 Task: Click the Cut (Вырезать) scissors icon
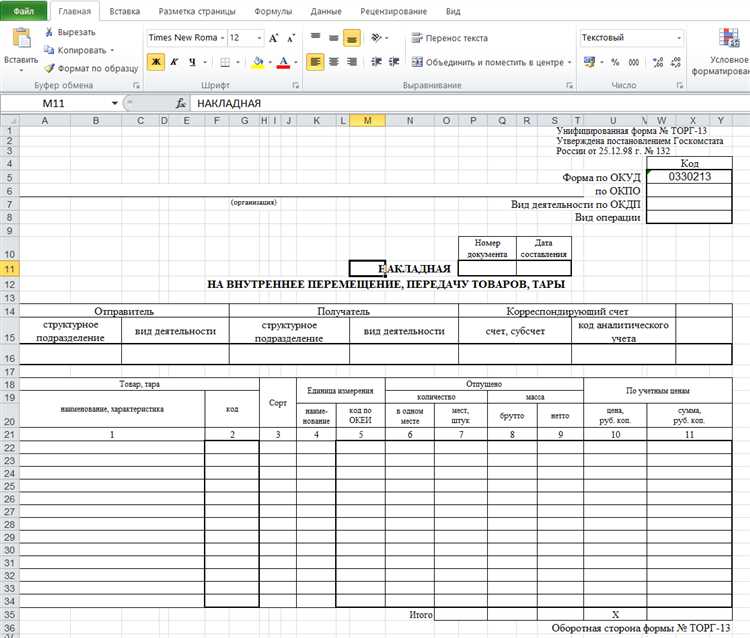(49, 33)
